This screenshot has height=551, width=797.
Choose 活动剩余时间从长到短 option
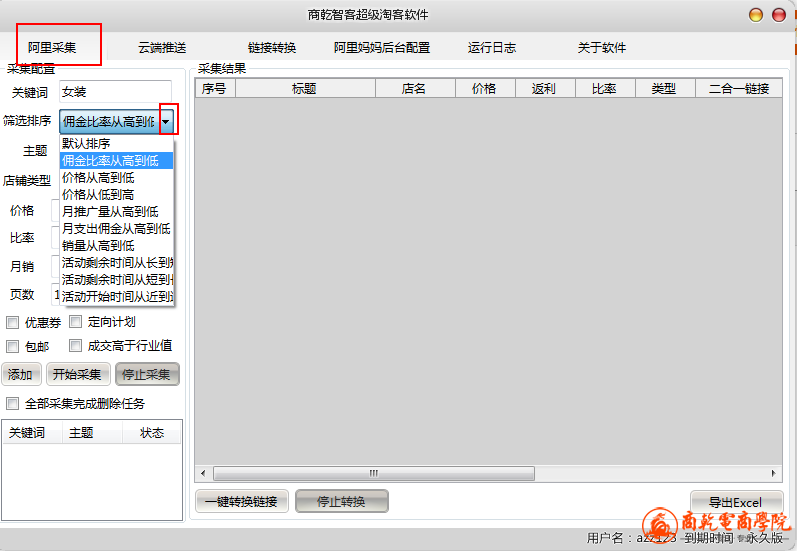117,263
